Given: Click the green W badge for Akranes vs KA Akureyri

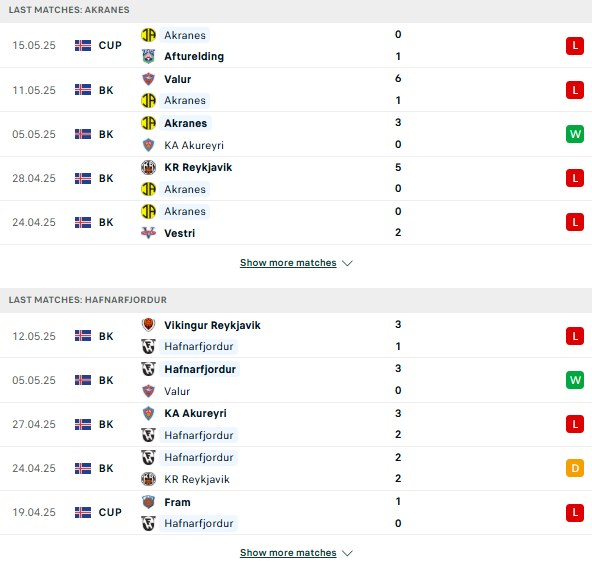Looking at the screenshot, I should (x=575, y=134).
